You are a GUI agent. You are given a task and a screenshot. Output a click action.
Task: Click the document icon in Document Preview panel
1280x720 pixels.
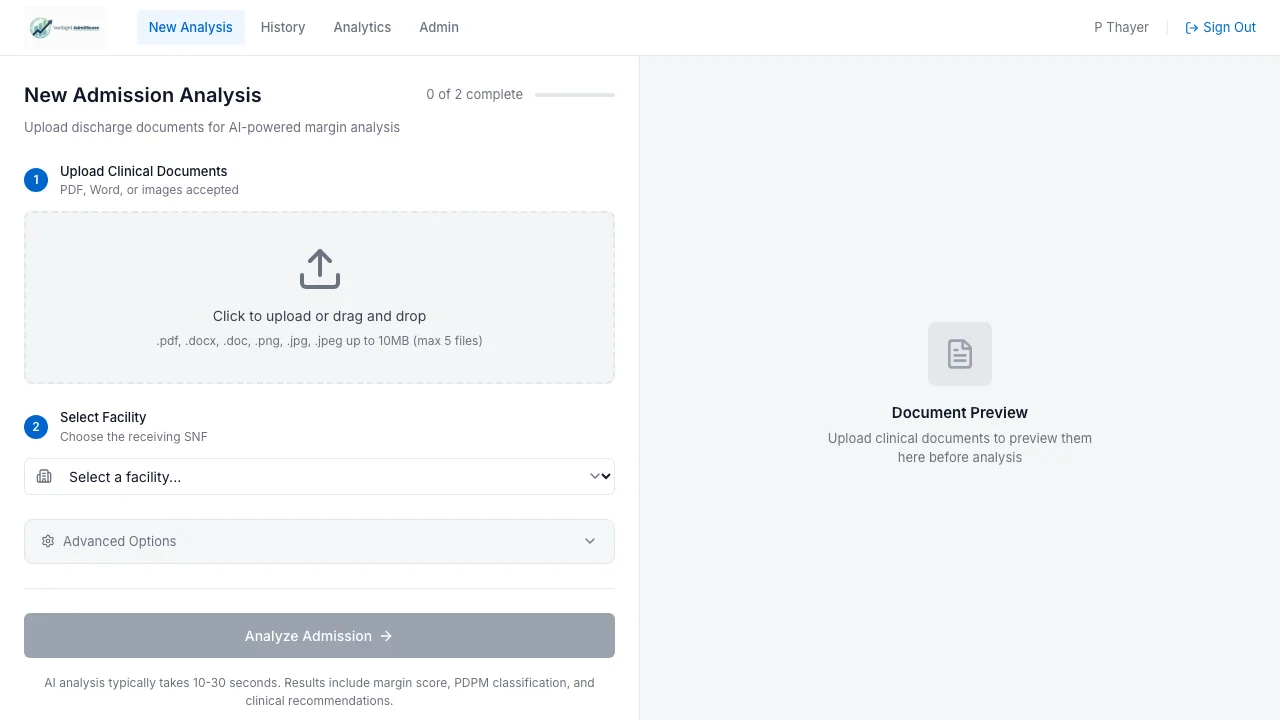(959, 353)
